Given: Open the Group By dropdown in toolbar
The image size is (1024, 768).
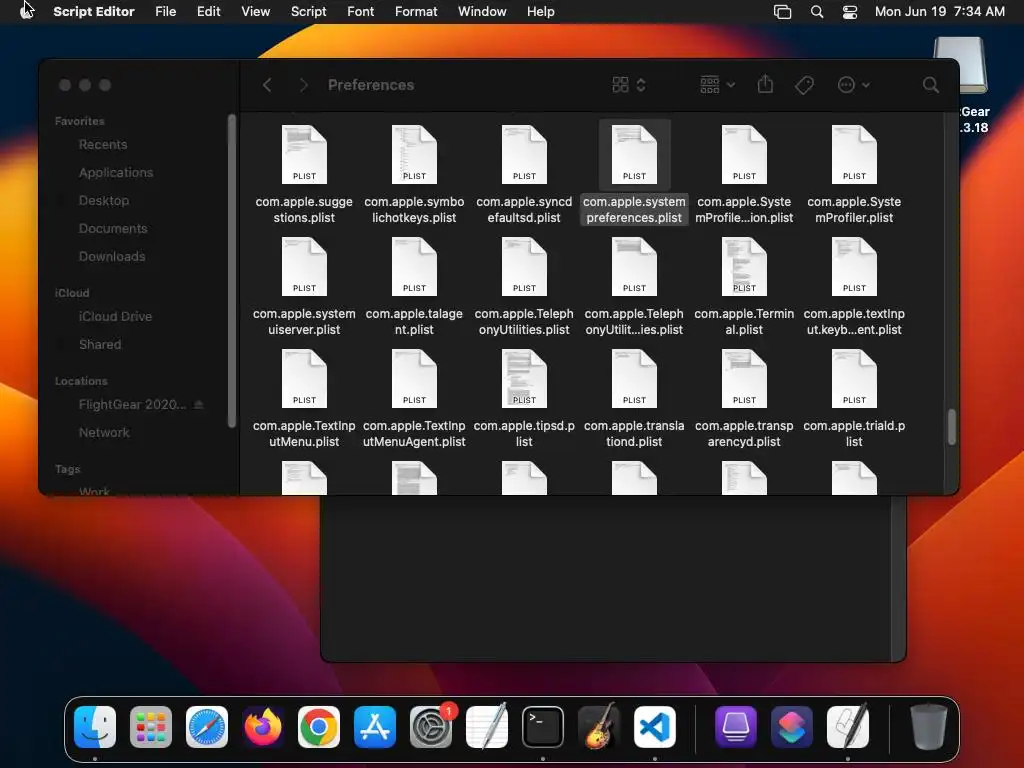Looking at the screenshot, I should tap(717, 84).
